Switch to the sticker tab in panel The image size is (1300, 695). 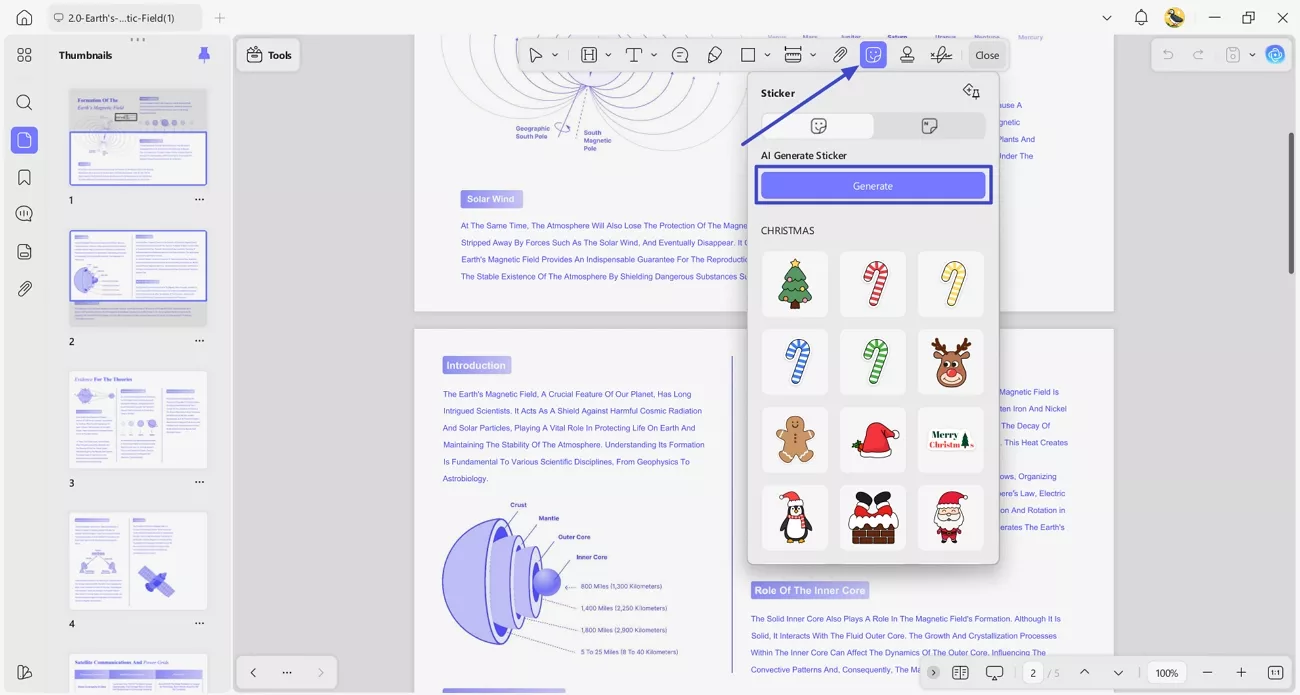pyautogui.click(x=818, y=126)
